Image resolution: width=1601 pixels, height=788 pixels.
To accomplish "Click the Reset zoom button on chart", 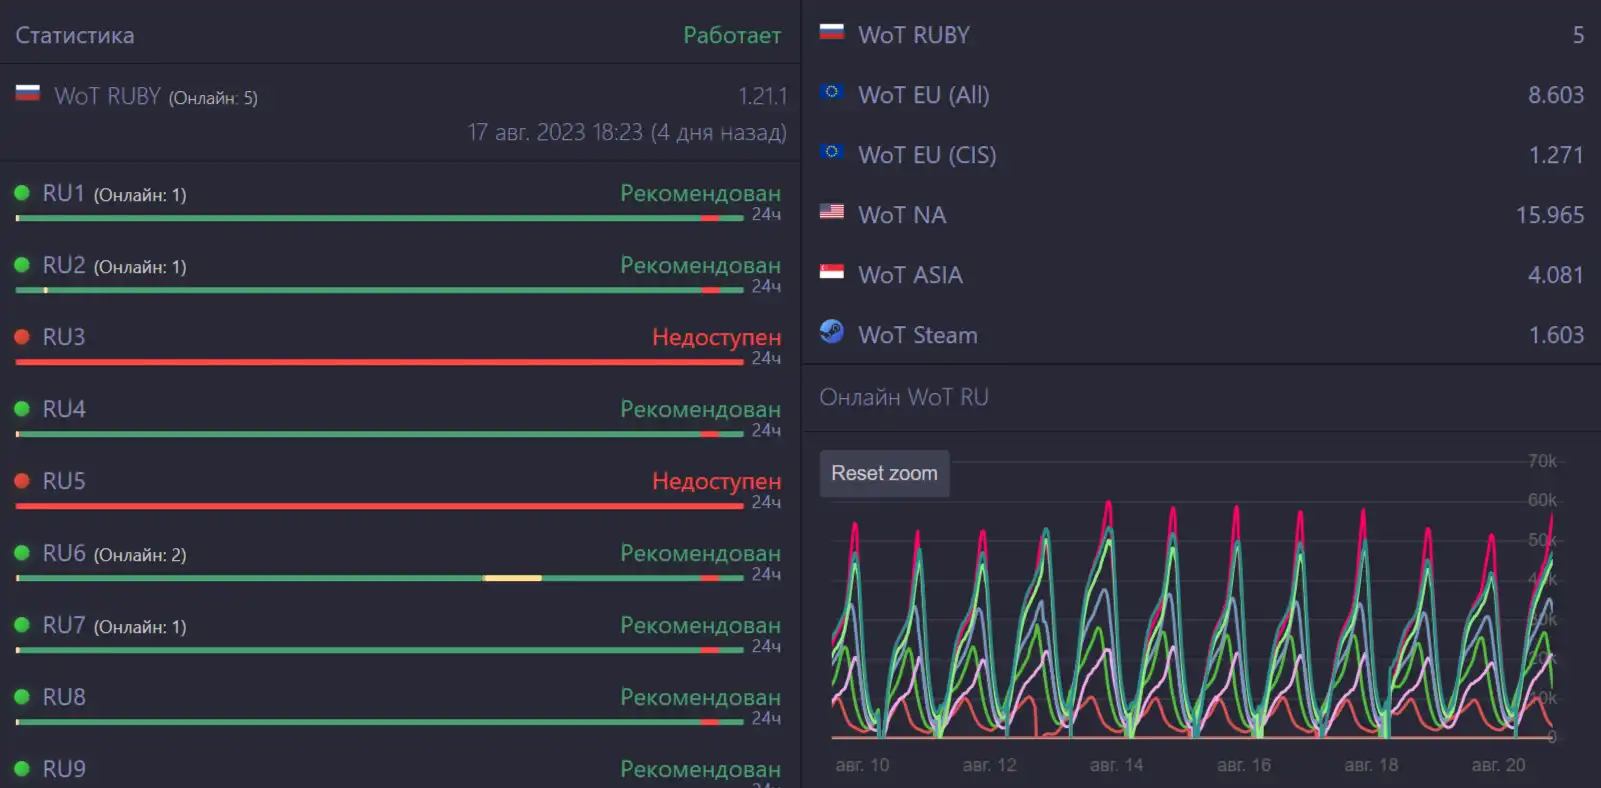I will [x=885, y=473].
